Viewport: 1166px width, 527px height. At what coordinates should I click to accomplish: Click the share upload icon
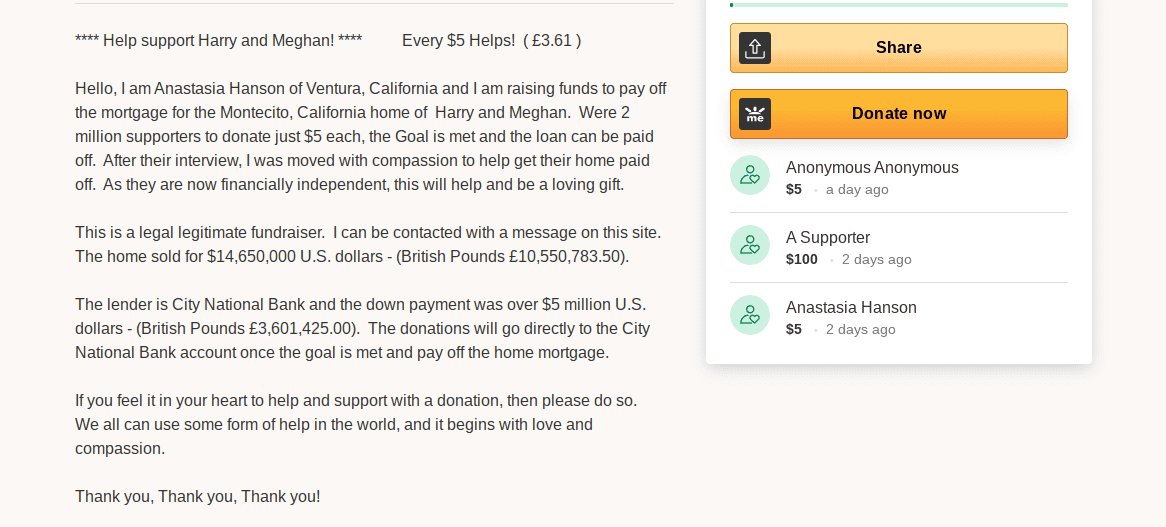tap(755, 48)
